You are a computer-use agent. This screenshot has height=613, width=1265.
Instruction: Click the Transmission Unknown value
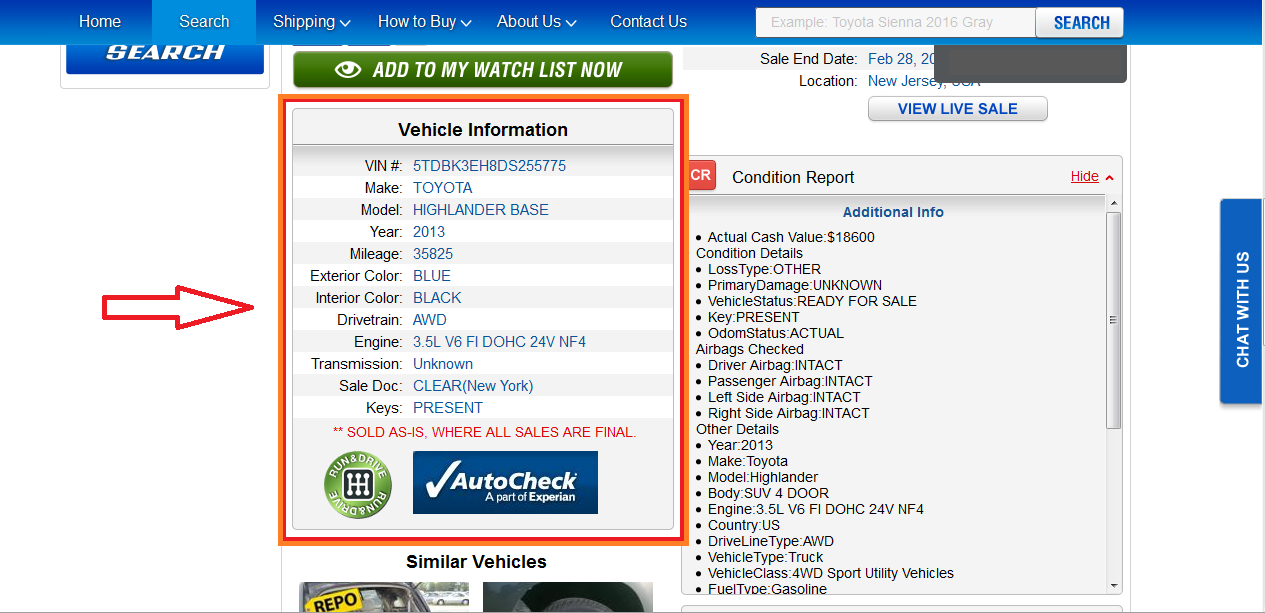click(x=443, y=364)
